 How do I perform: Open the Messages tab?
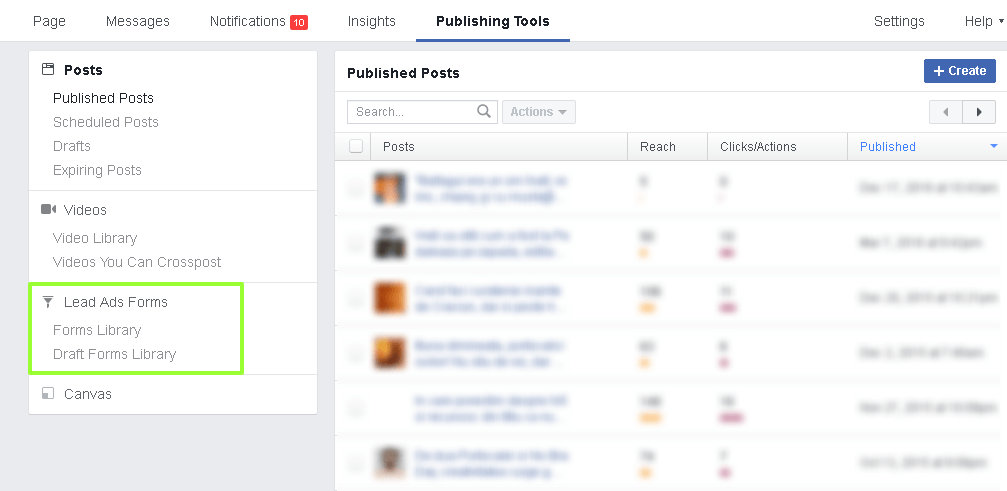tap(137, 21)
